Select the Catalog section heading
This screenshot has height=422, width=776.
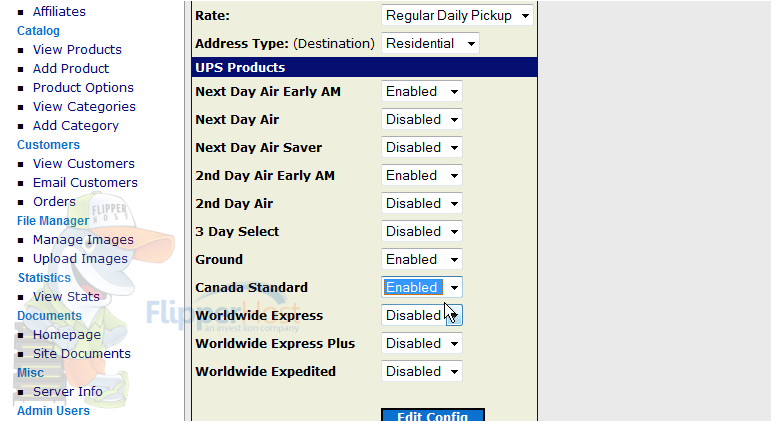coord(38,31)
